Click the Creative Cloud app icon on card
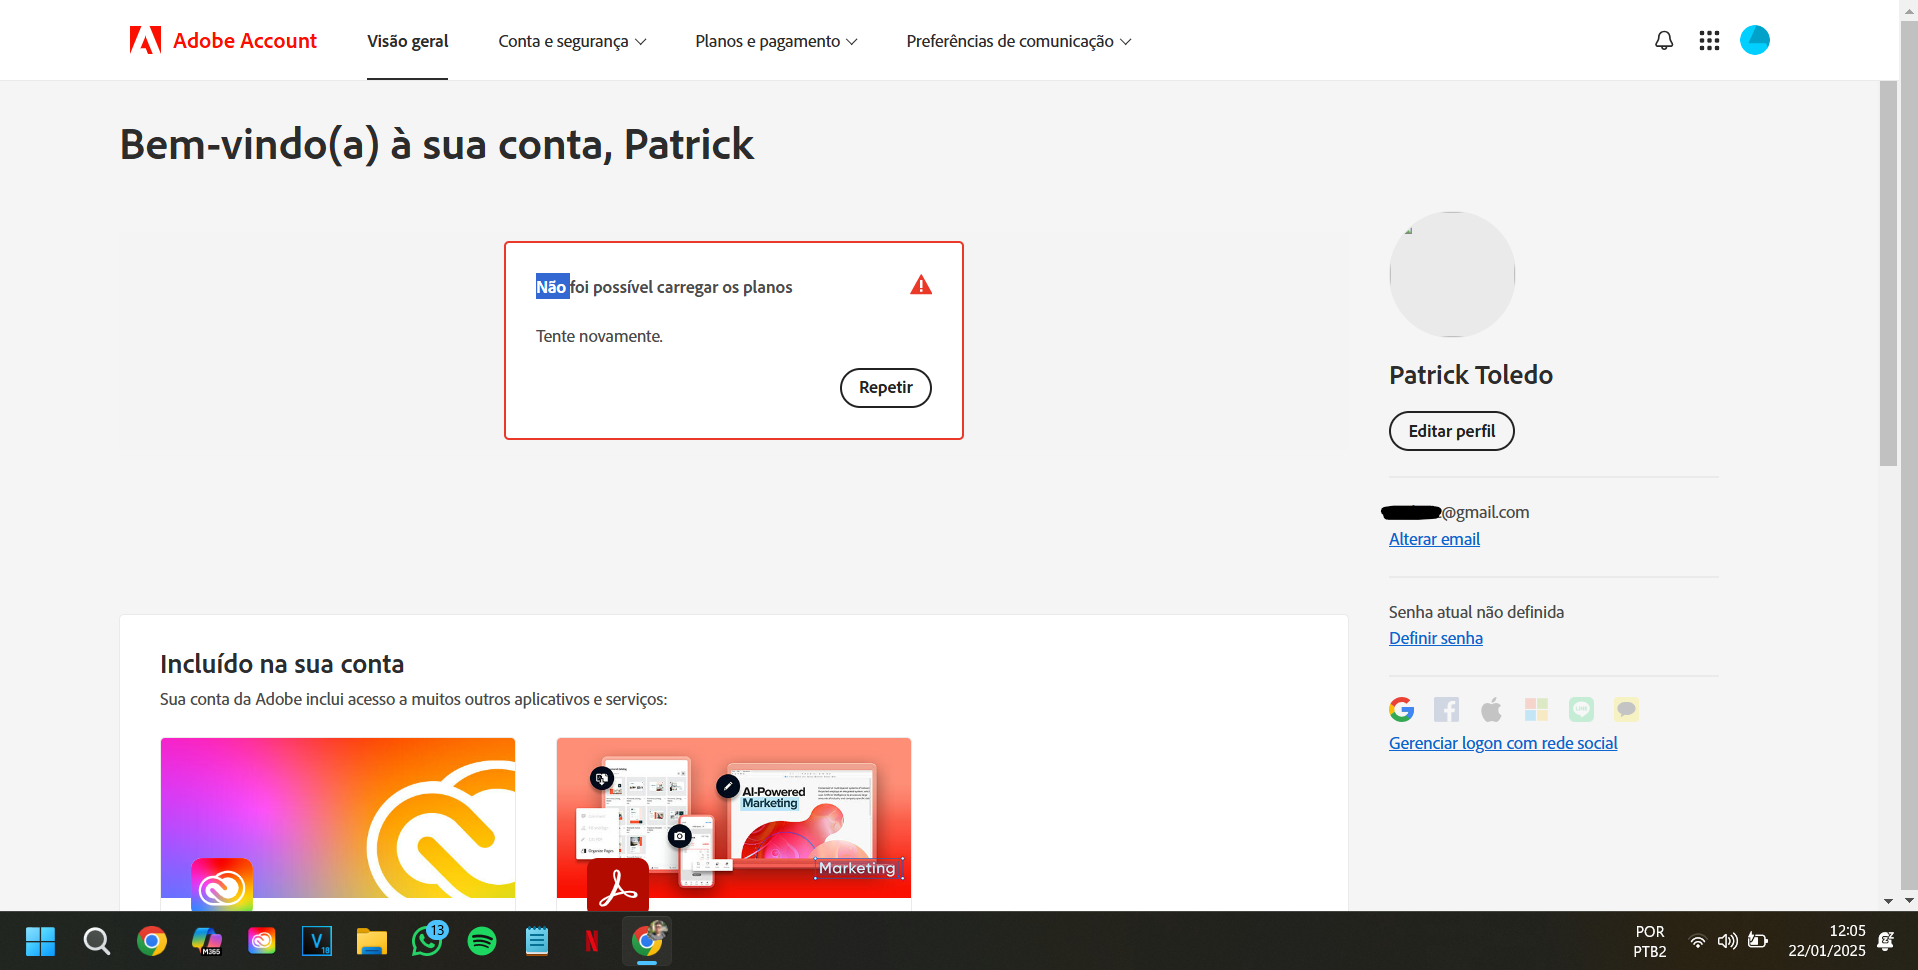Image resolution: width=1918 pixels, height=970 pixels. click(222, 886)
